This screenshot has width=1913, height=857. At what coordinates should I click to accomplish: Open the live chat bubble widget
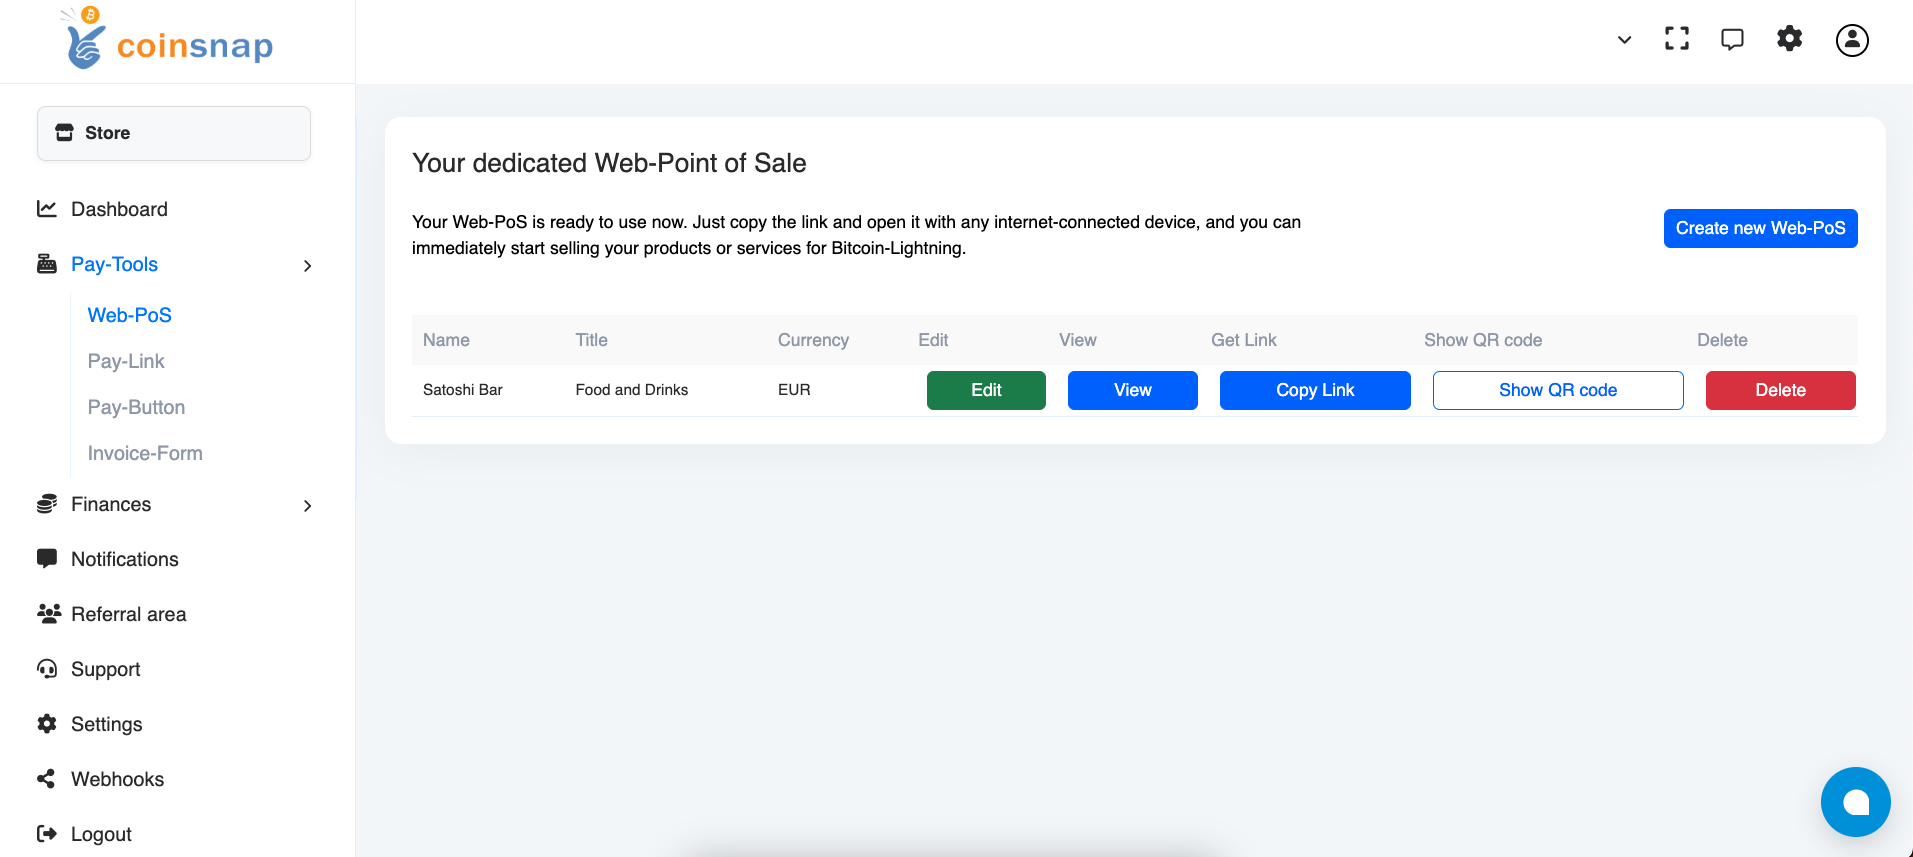[1855, 801]
